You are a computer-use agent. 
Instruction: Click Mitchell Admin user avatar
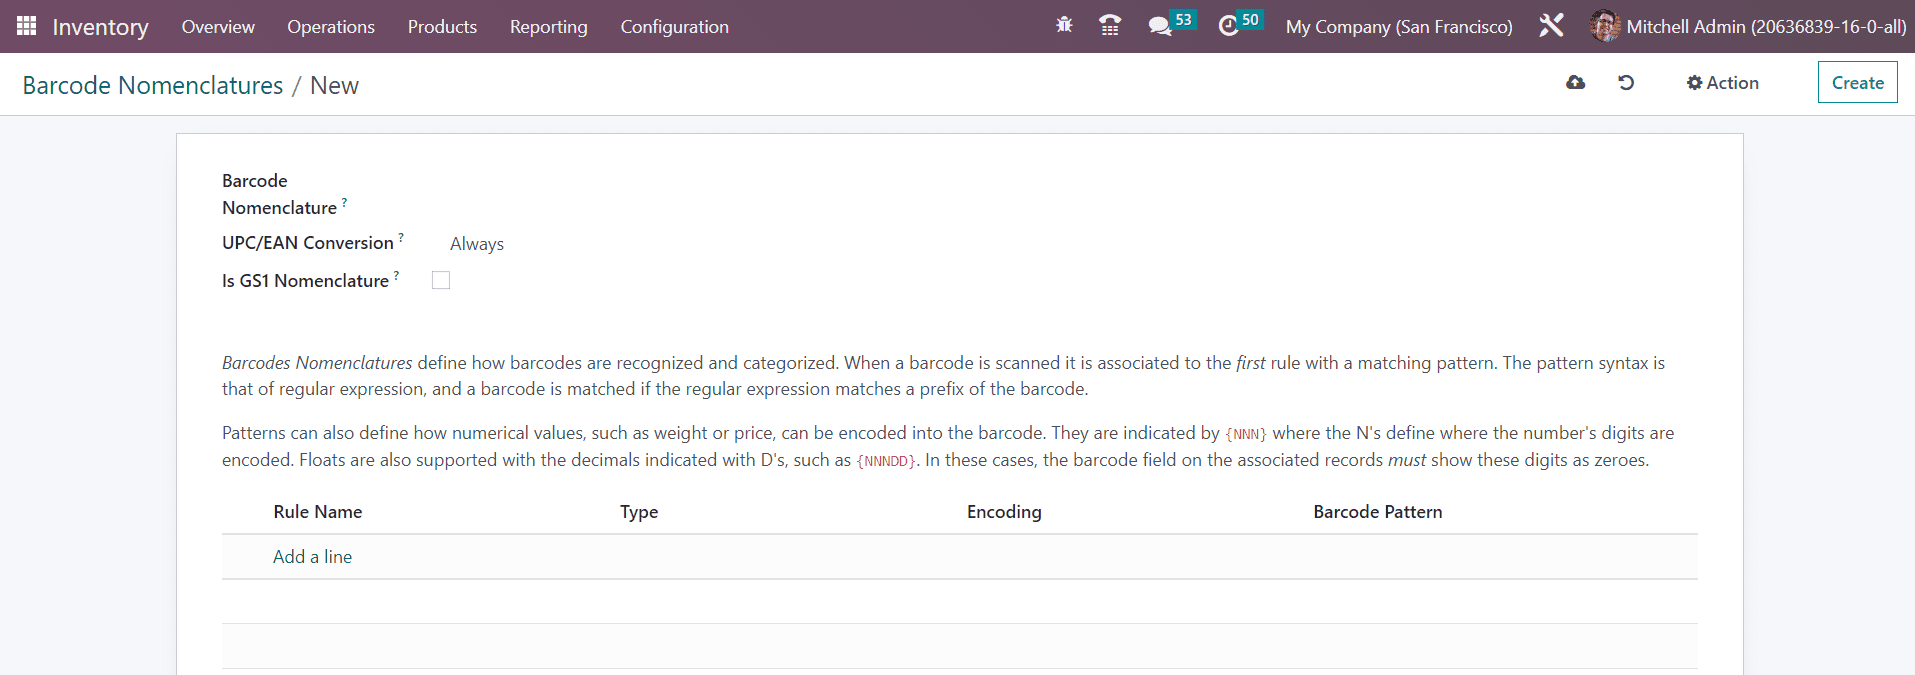tap(1604, 26)
